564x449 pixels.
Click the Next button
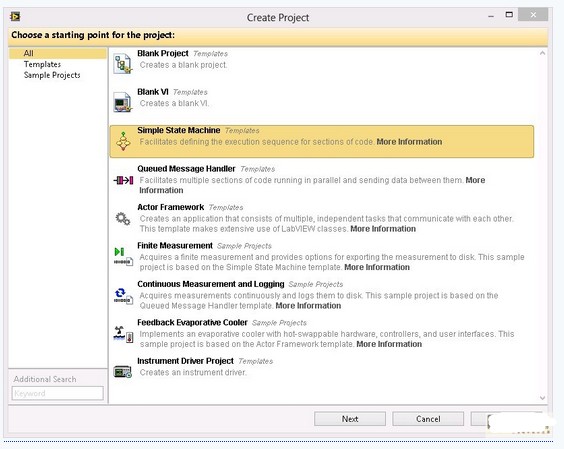pyautogui.click(x=350, y=419)
